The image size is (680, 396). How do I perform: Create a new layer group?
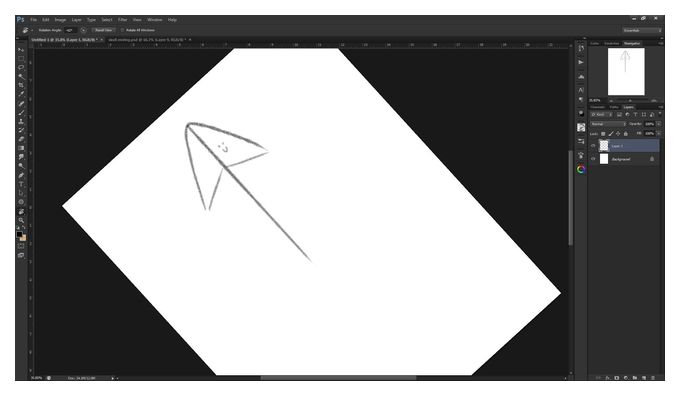point(634,378)
